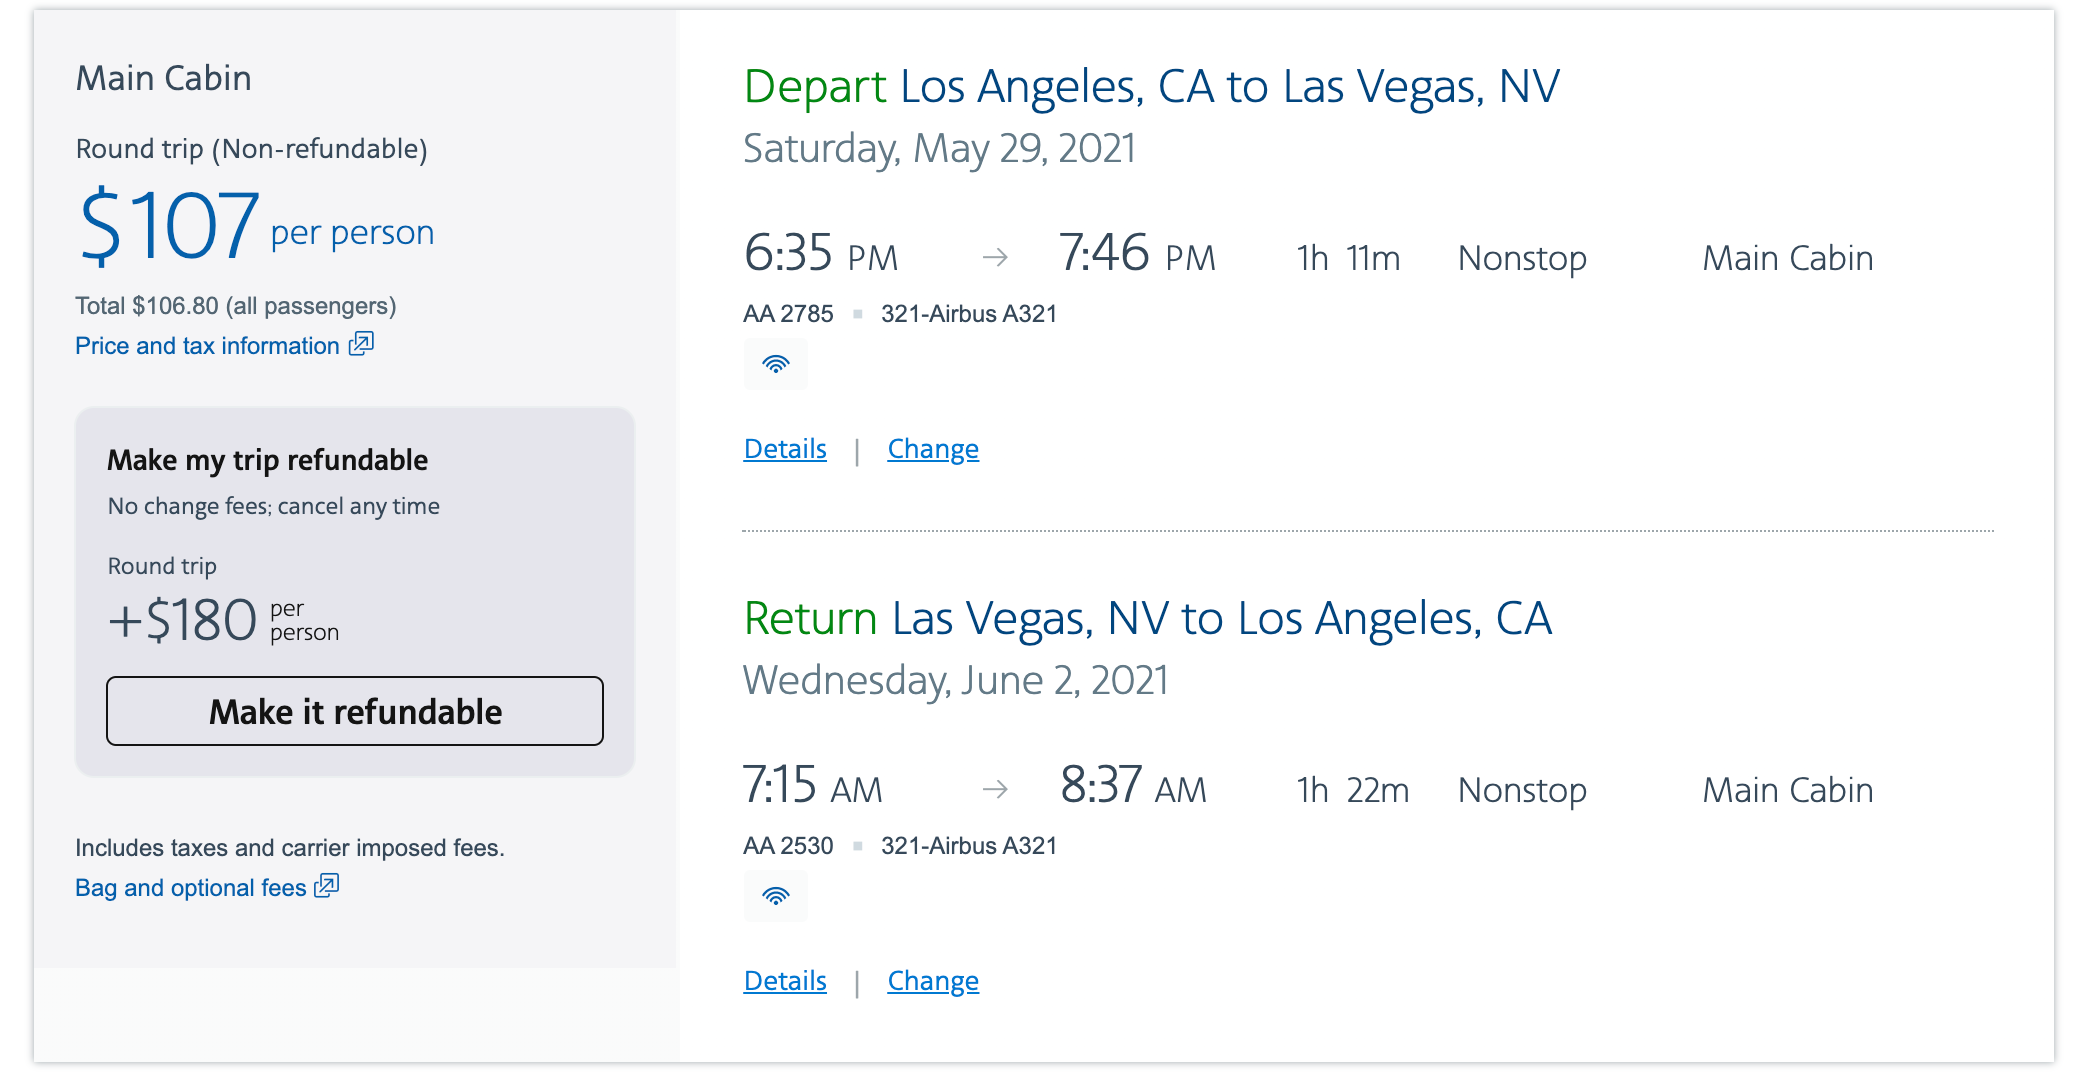Change the departing Los Angeles flight

click(933, 449)
